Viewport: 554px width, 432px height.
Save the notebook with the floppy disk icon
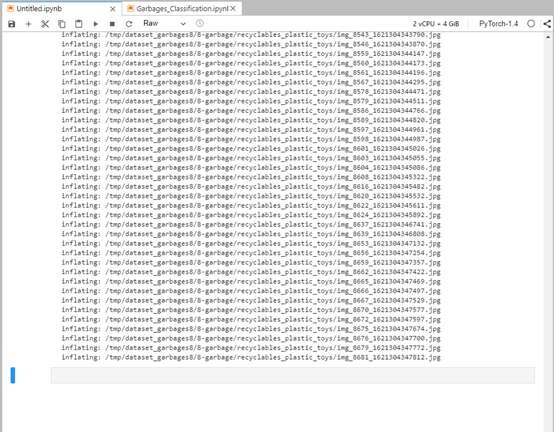coord(12,24)
